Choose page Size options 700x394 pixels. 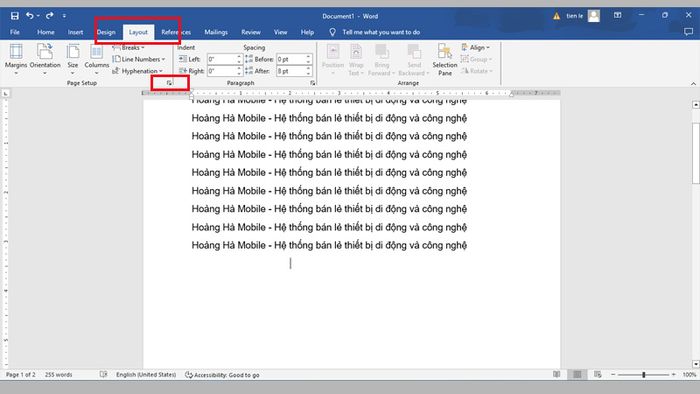73,59
